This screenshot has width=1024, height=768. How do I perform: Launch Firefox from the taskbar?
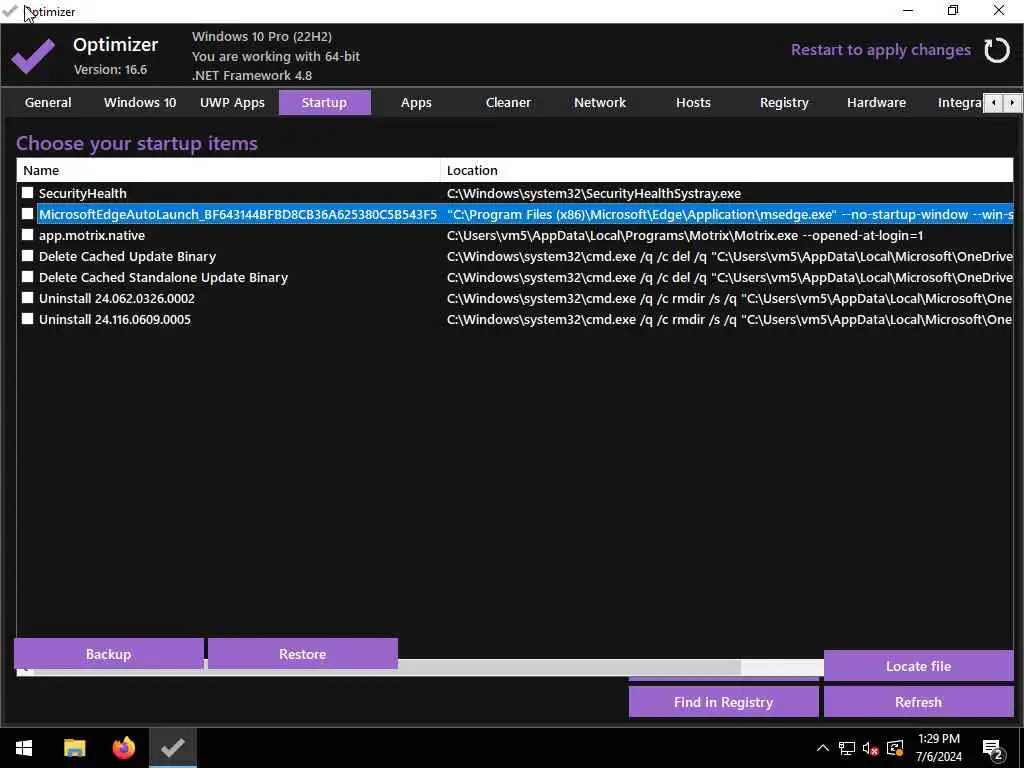pyautogui.click(x=123, y=748)
